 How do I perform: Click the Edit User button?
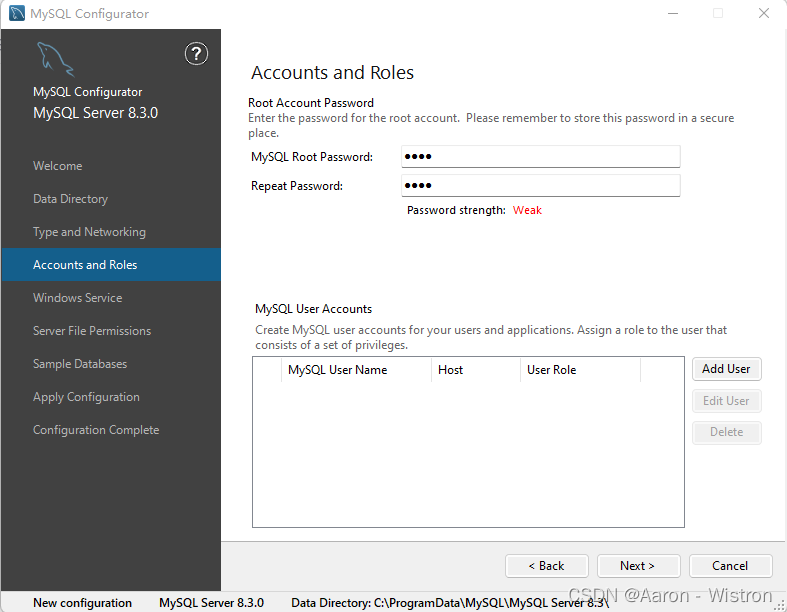(726, 401)
